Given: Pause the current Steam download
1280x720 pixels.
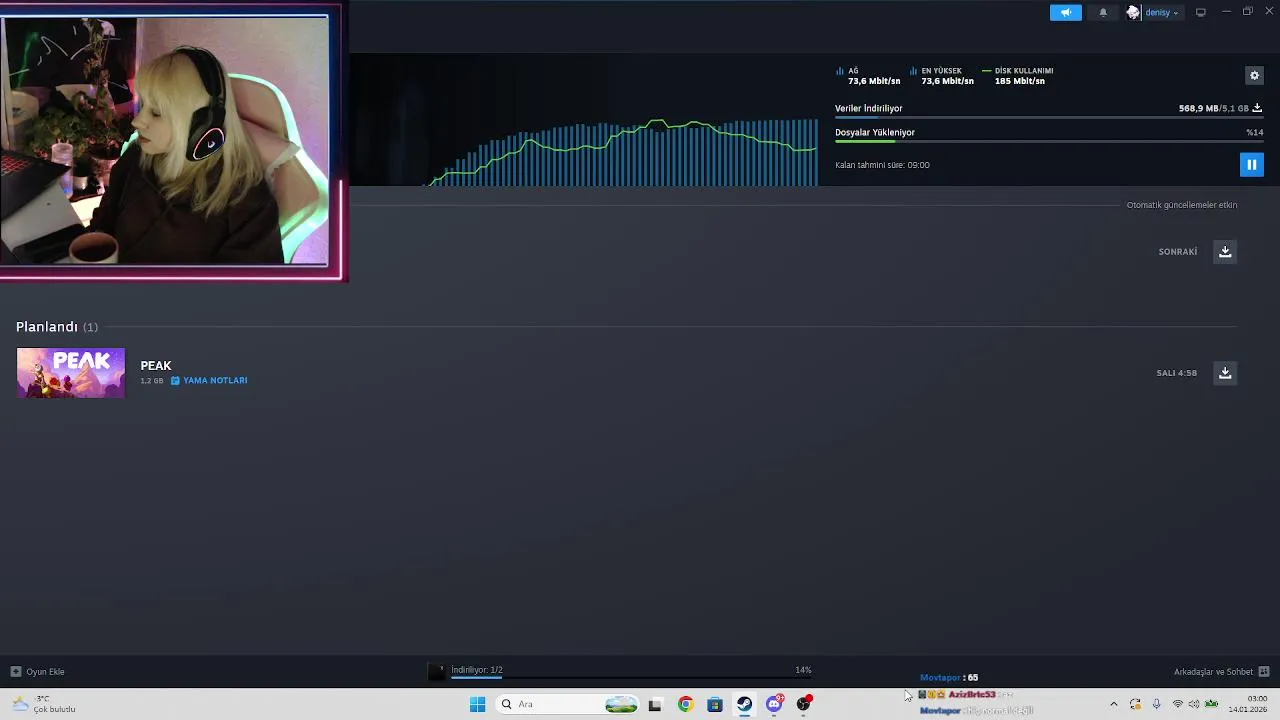Looking at the screenshot, I should 1251,164.
